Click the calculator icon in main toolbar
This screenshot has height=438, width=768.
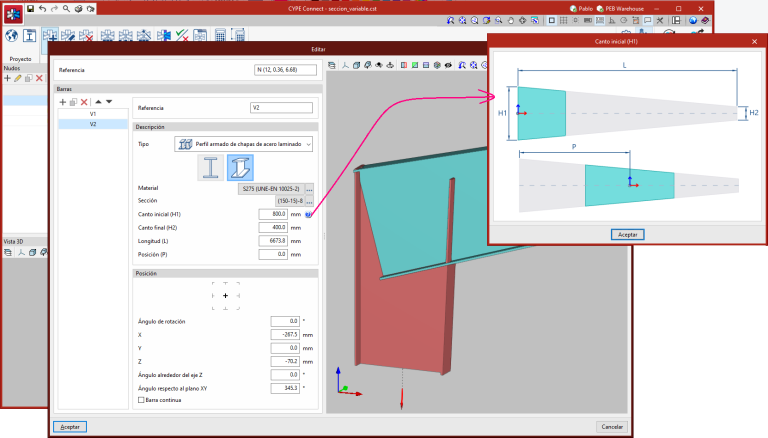pyautogui.click(x=219, y=36)
